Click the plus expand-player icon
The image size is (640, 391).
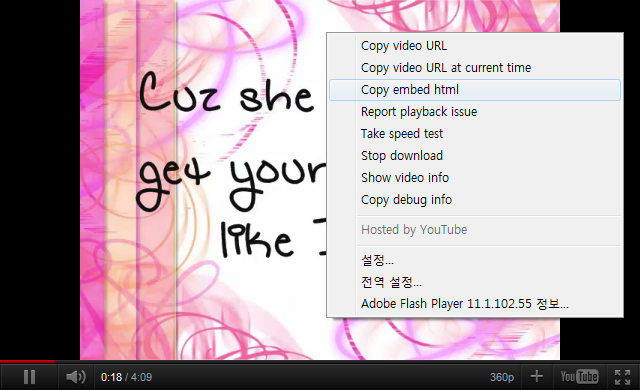pos(536,376)
